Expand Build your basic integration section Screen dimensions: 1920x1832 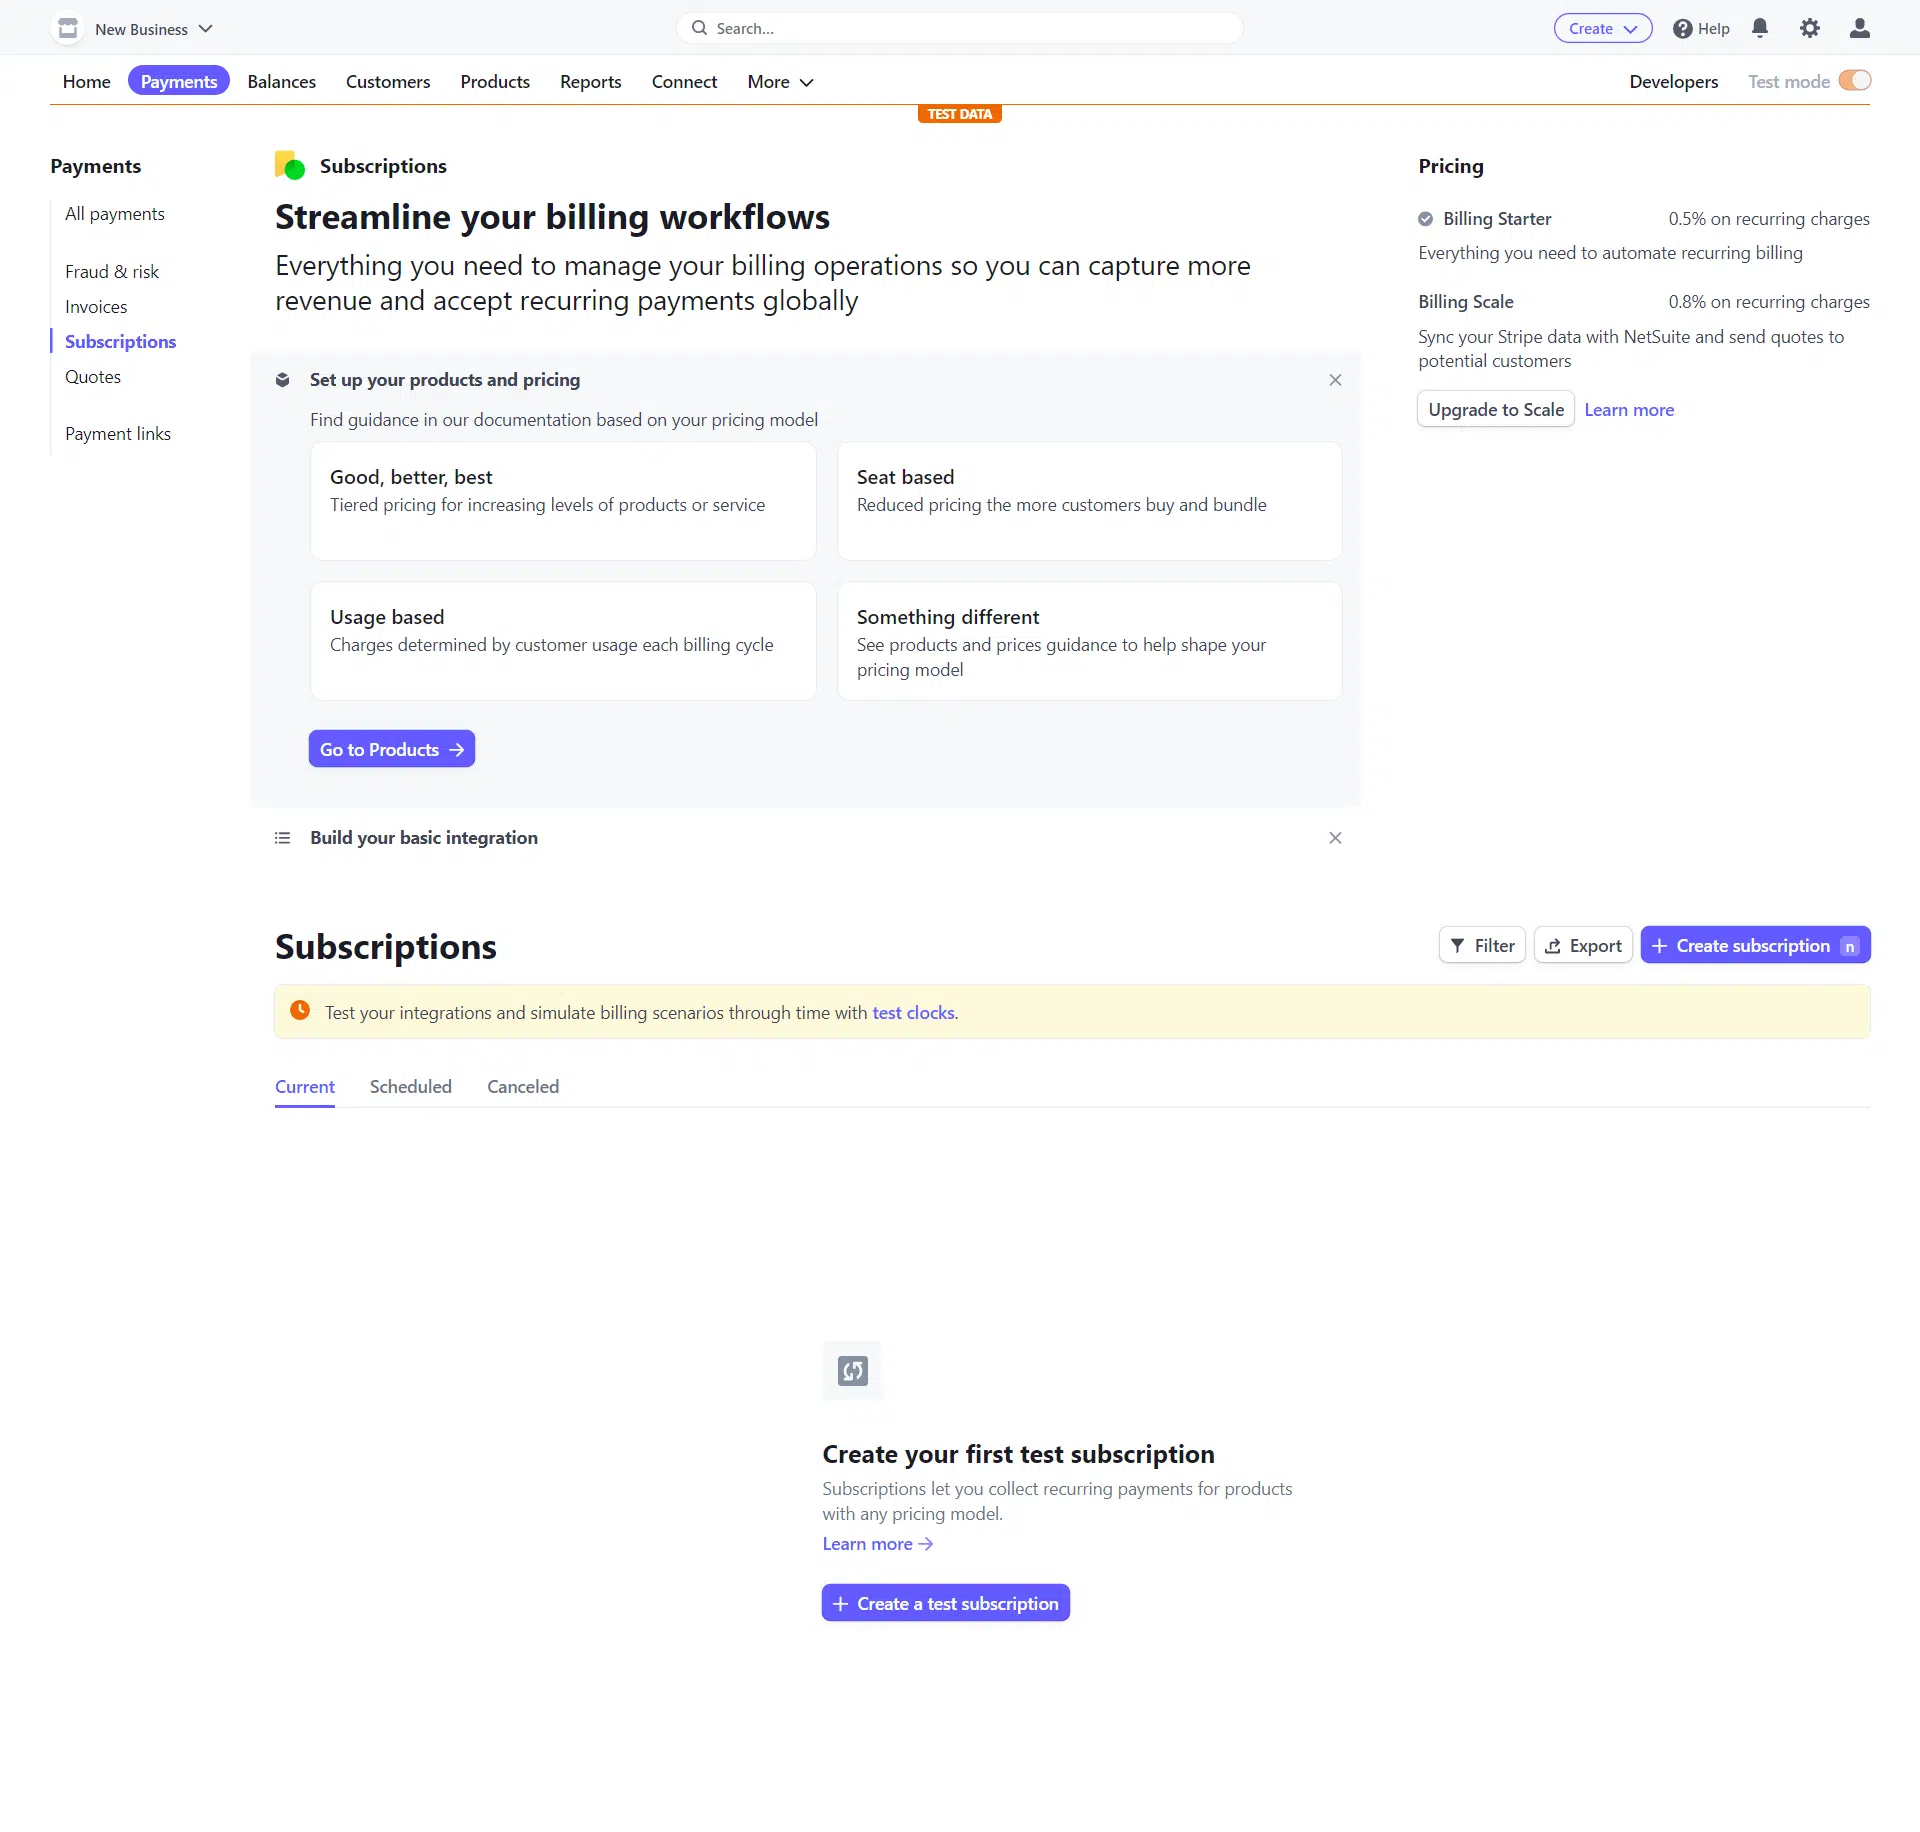tap(424, 838)
